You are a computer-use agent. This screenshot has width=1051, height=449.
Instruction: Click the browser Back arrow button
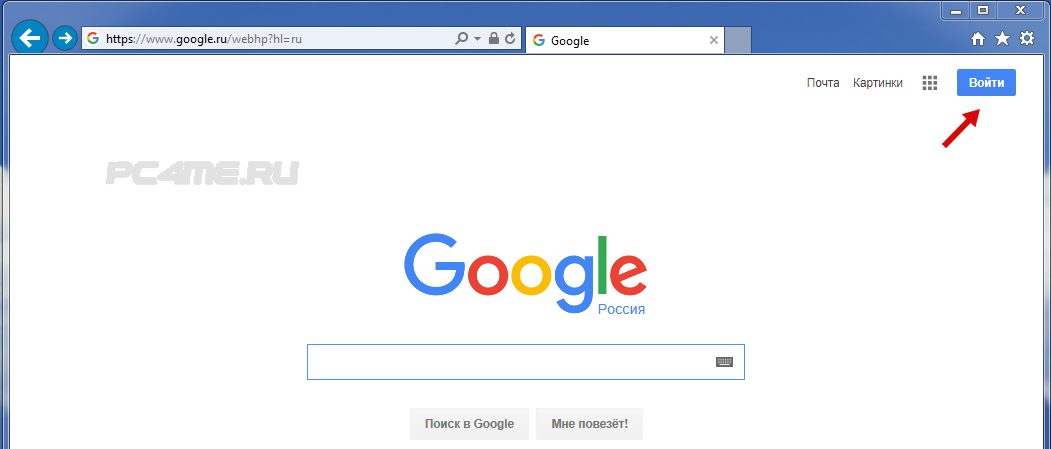pyautogui.click(x=30, y=39)
